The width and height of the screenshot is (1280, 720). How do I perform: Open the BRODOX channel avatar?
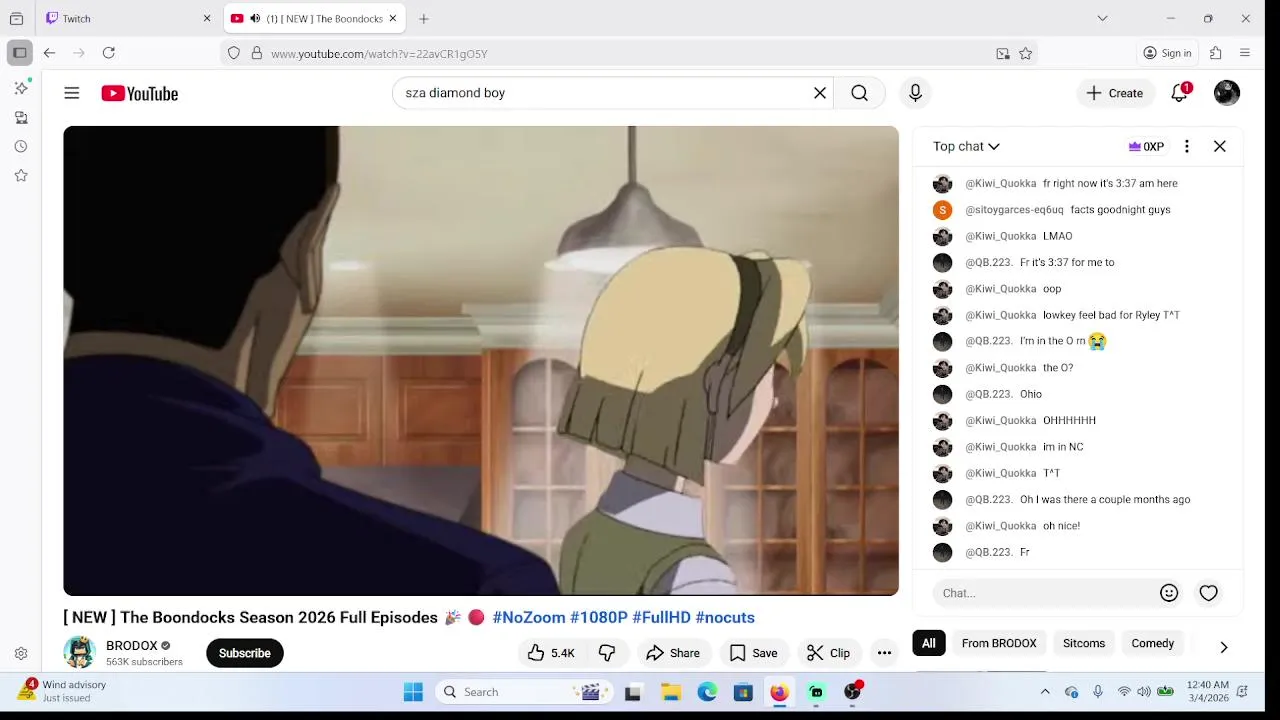[79, 652]
